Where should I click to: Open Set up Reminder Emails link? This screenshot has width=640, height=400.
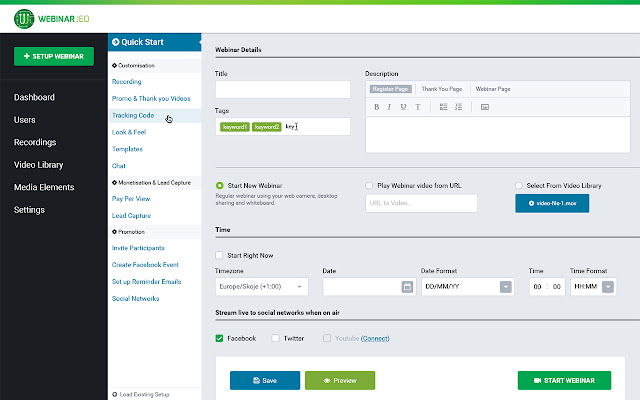pyautogui.click(x=147, y=282)
